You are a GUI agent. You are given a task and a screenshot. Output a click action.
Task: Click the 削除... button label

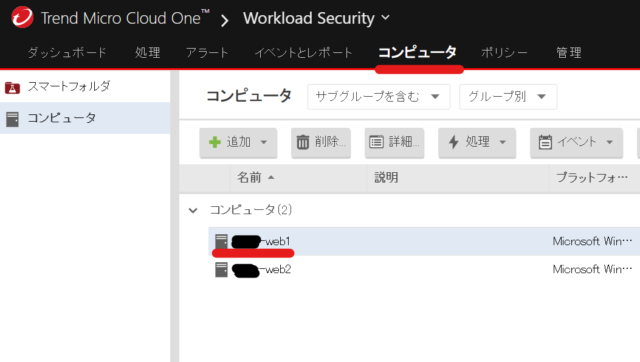pyautogui.click(x=330, y=142)
